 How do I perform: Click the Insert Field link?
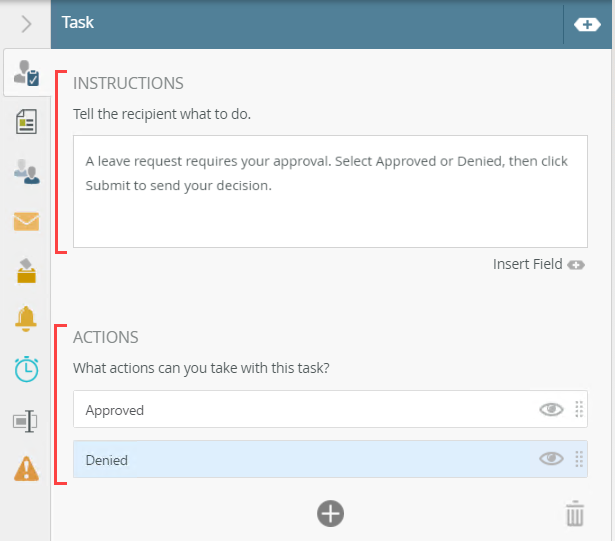point(528,264)
